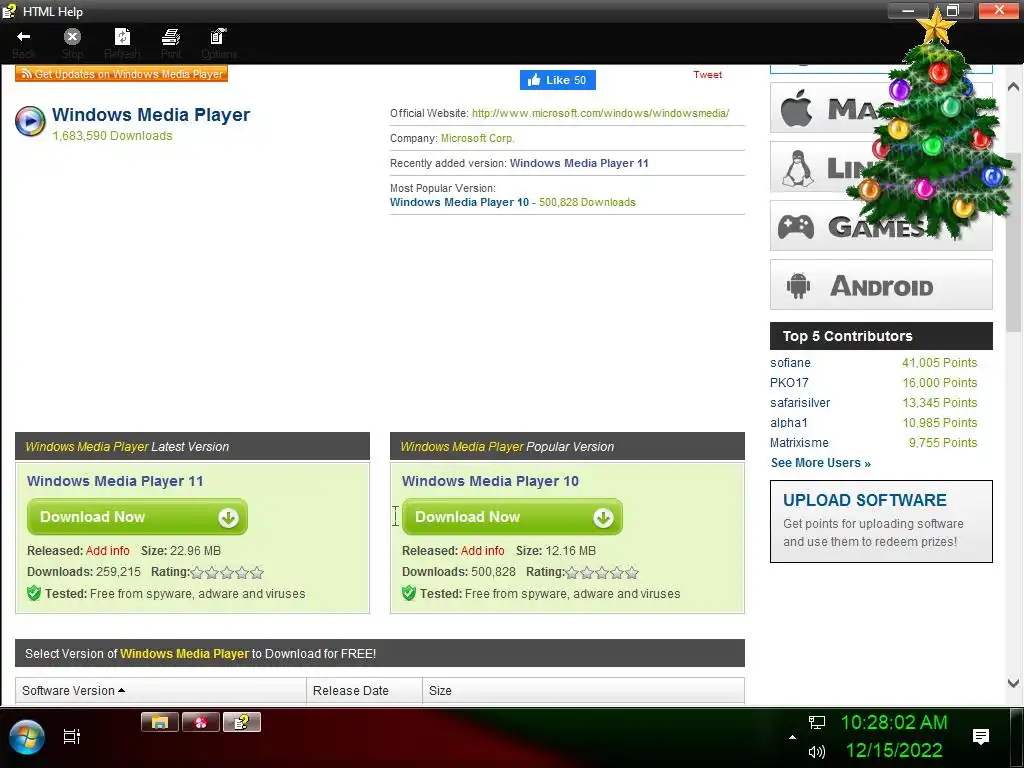Sort by Software Version column header

tap(161, 690)
